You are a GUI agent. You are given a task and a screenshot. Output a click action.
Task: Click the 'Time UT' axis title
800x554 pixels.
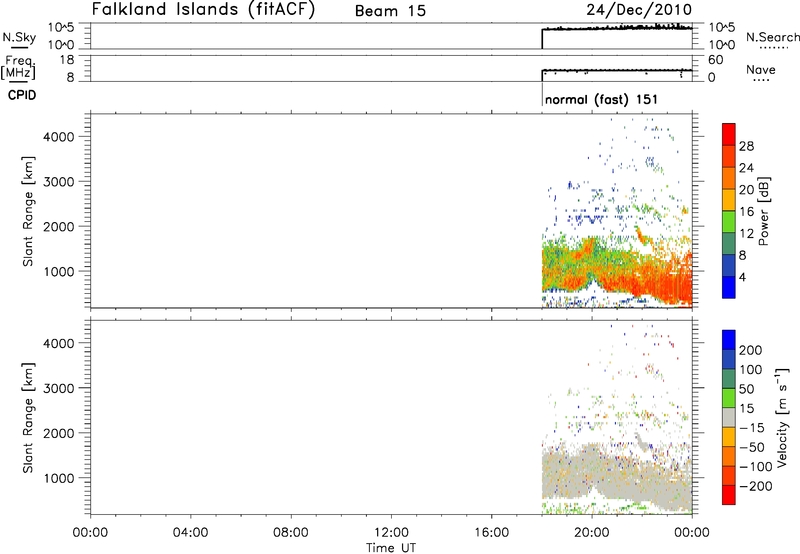tap(391, 548)
